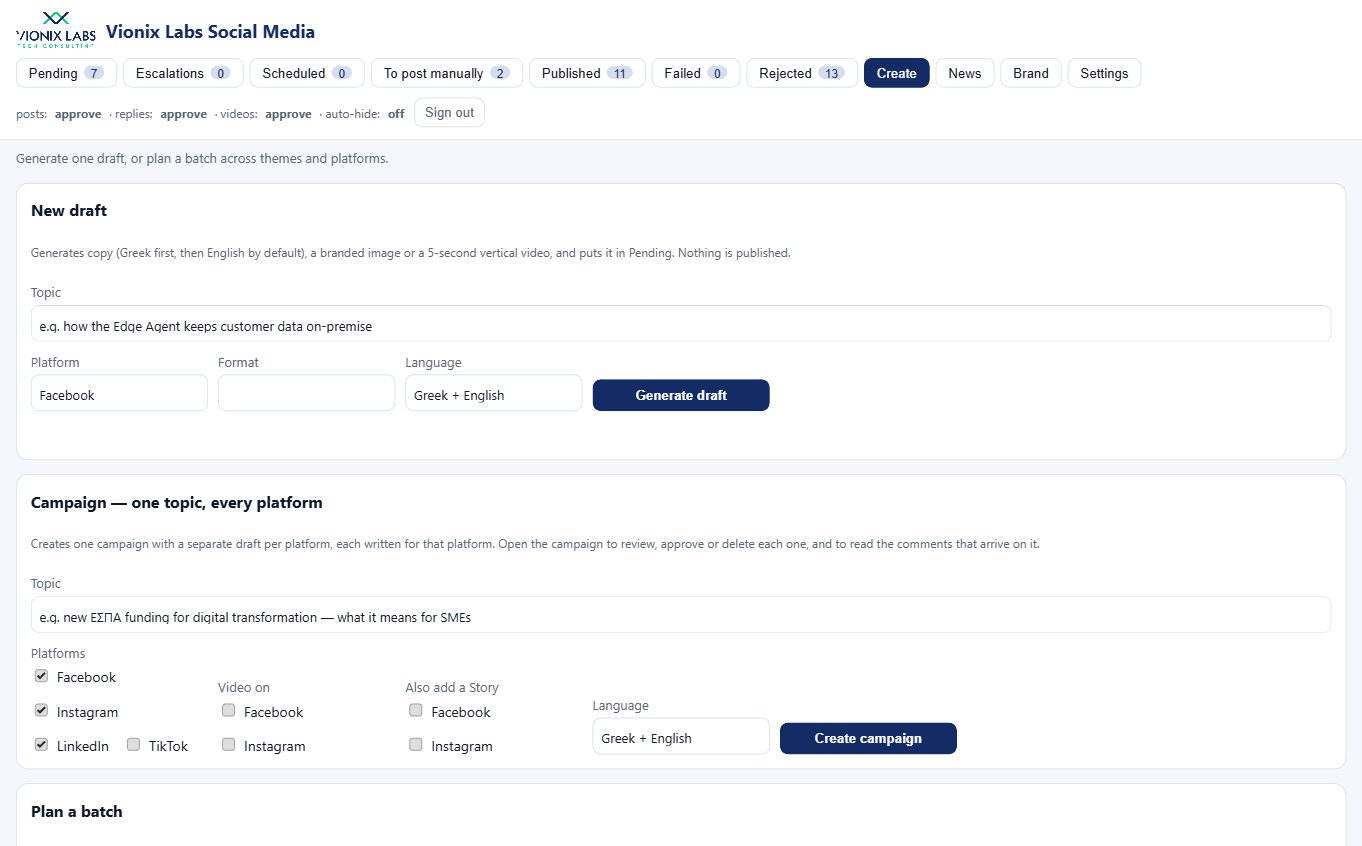The height and width of the screenshot is (846, 1362).
Task: Click the Create campaign button
Action: point(868,739)
